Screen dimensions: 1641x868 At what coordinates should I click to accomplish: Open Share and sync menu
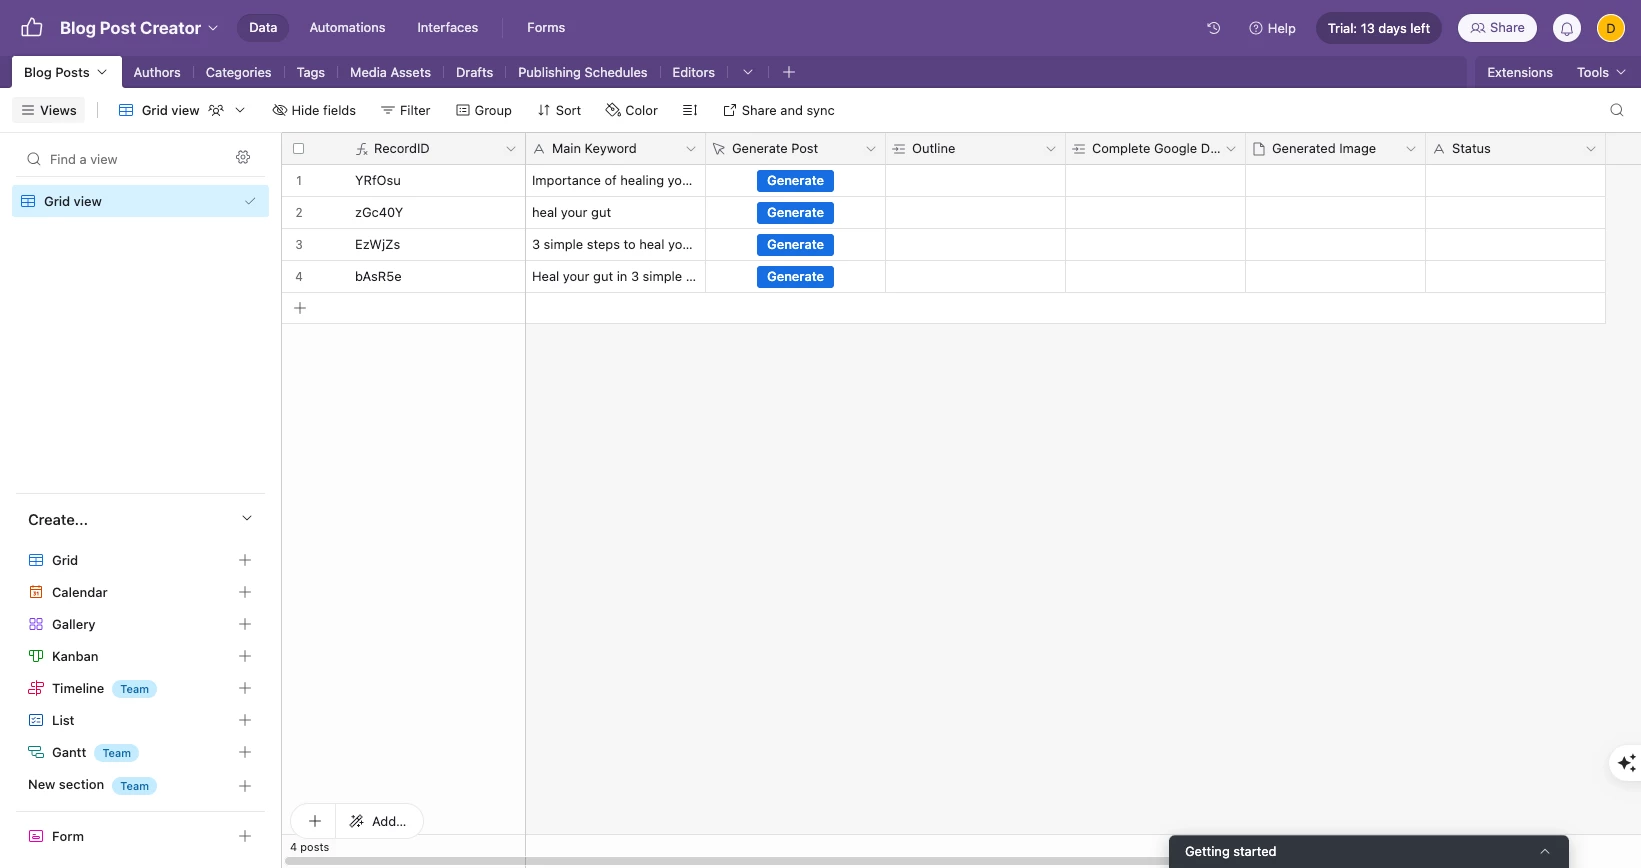click(x=778, y=110)
